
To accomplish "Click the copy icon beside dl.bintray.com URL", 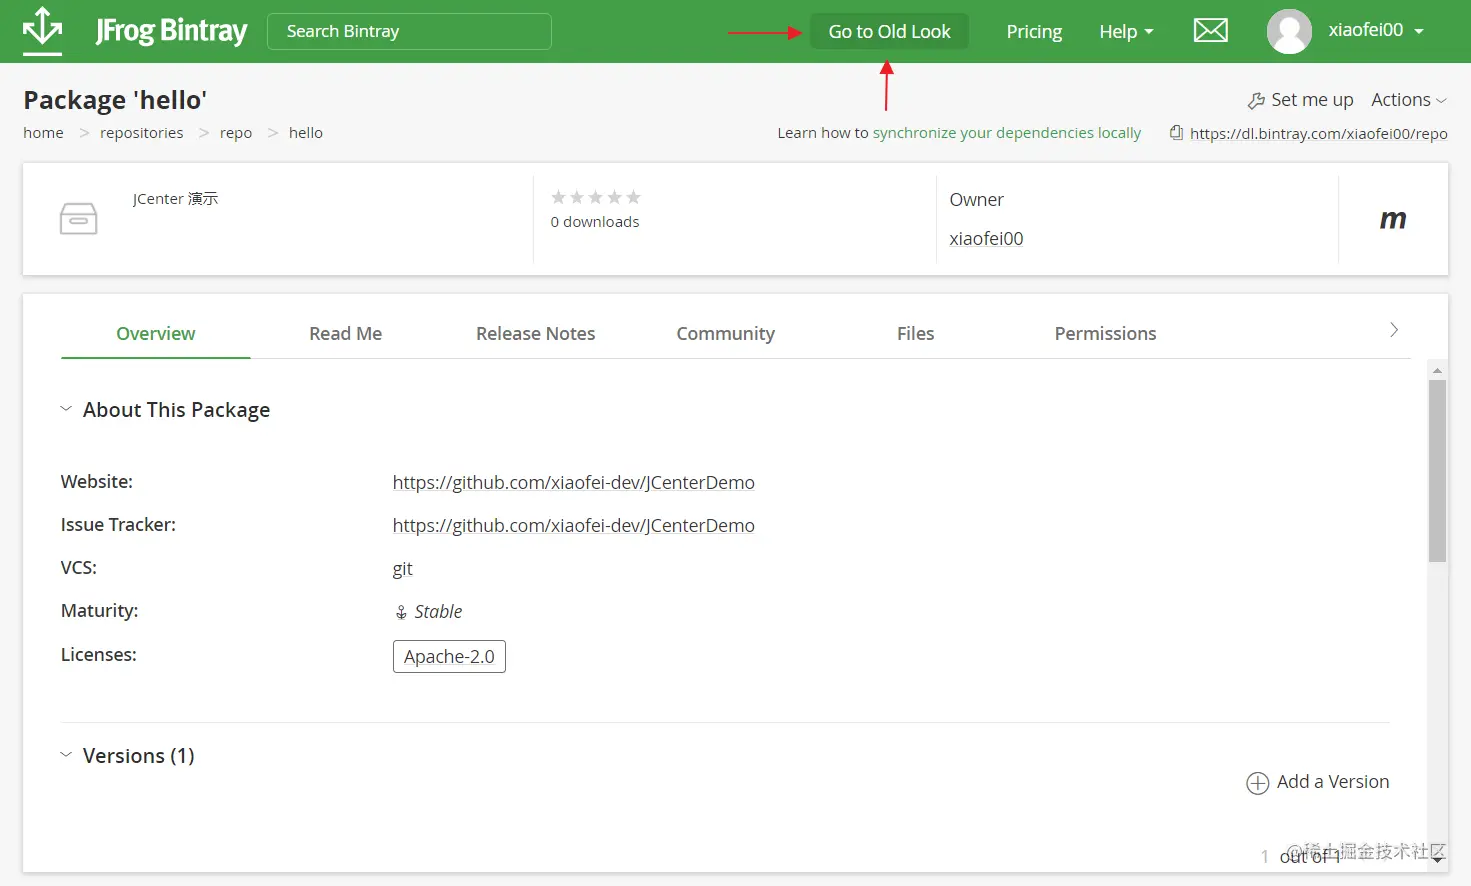I will (x=1176, y=132).
